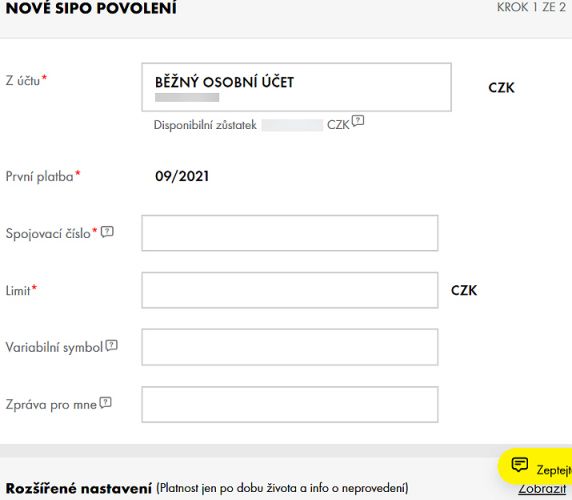The image size is (572, 500).
Task: Click the Disponibilní zůstatek text
Action: pos(205,125)
